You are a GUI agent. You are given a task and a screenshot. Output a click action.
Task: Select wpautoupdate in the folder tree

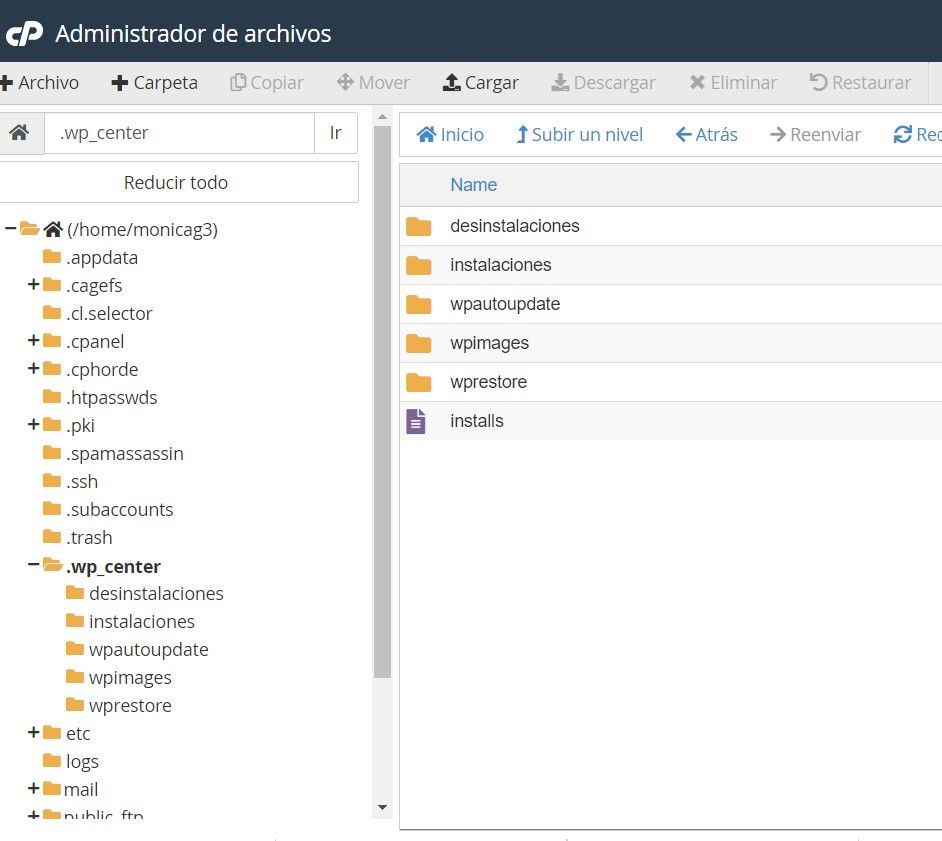[x=148, y=649]
